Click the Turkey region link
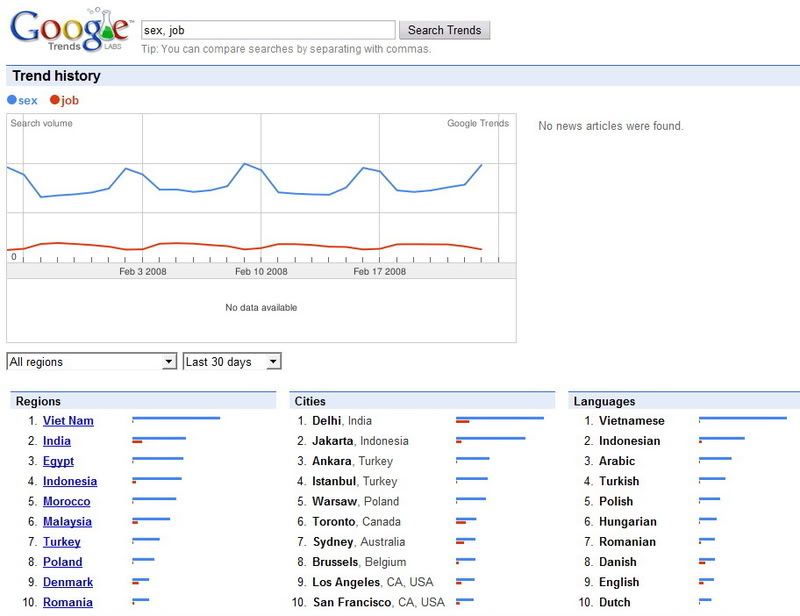Viewport: 800px width, 616px height. pyautogui.click(x=62, y=542)
